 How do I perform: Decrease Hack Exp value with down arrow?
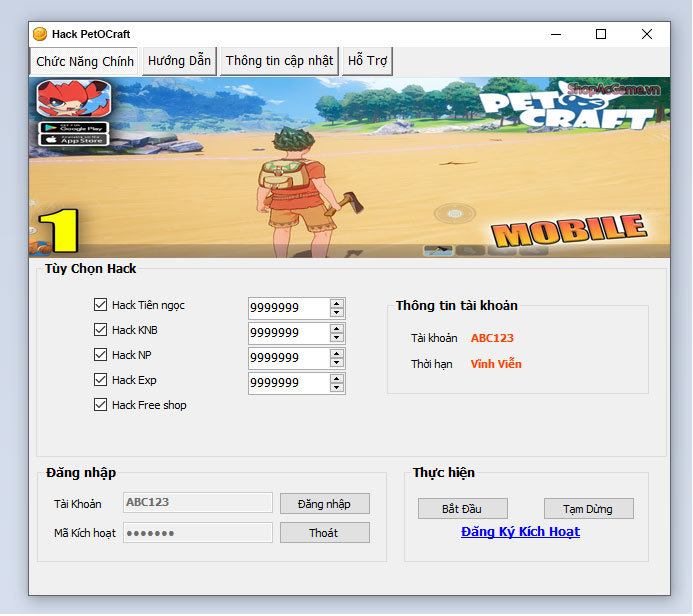click(x=337, y=388)
